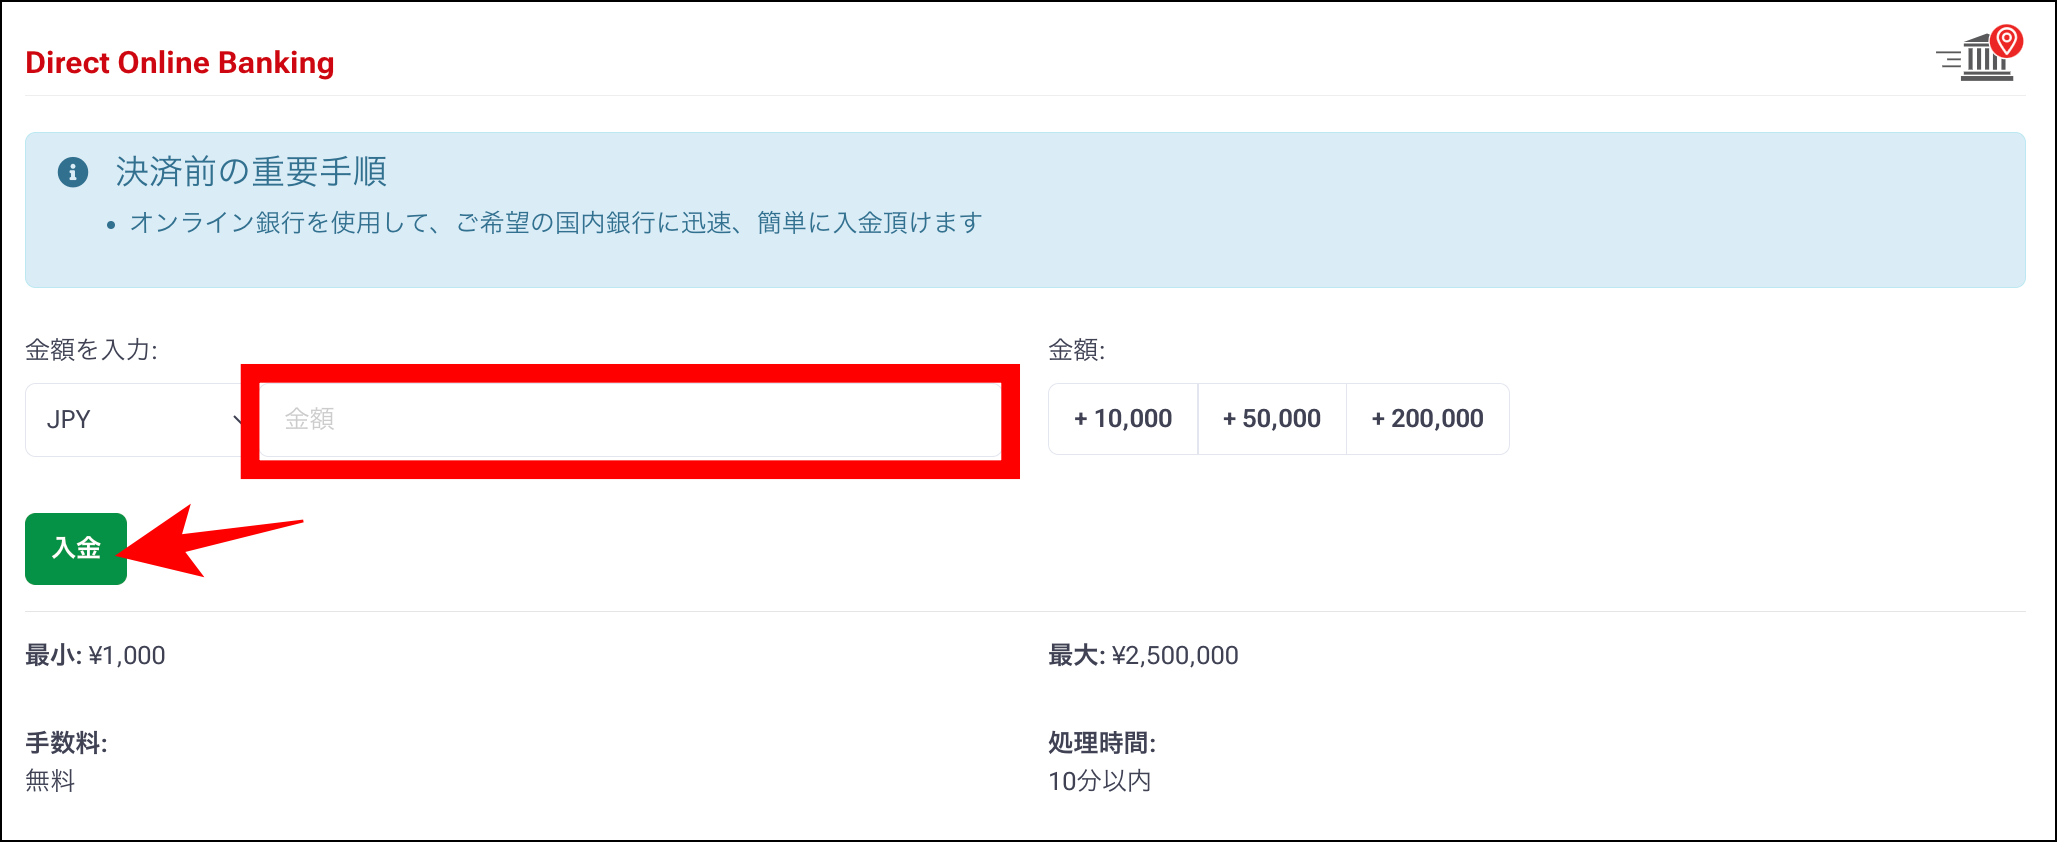Click the 最大 ¥2,500,000 maximum label

(1142, 655)
